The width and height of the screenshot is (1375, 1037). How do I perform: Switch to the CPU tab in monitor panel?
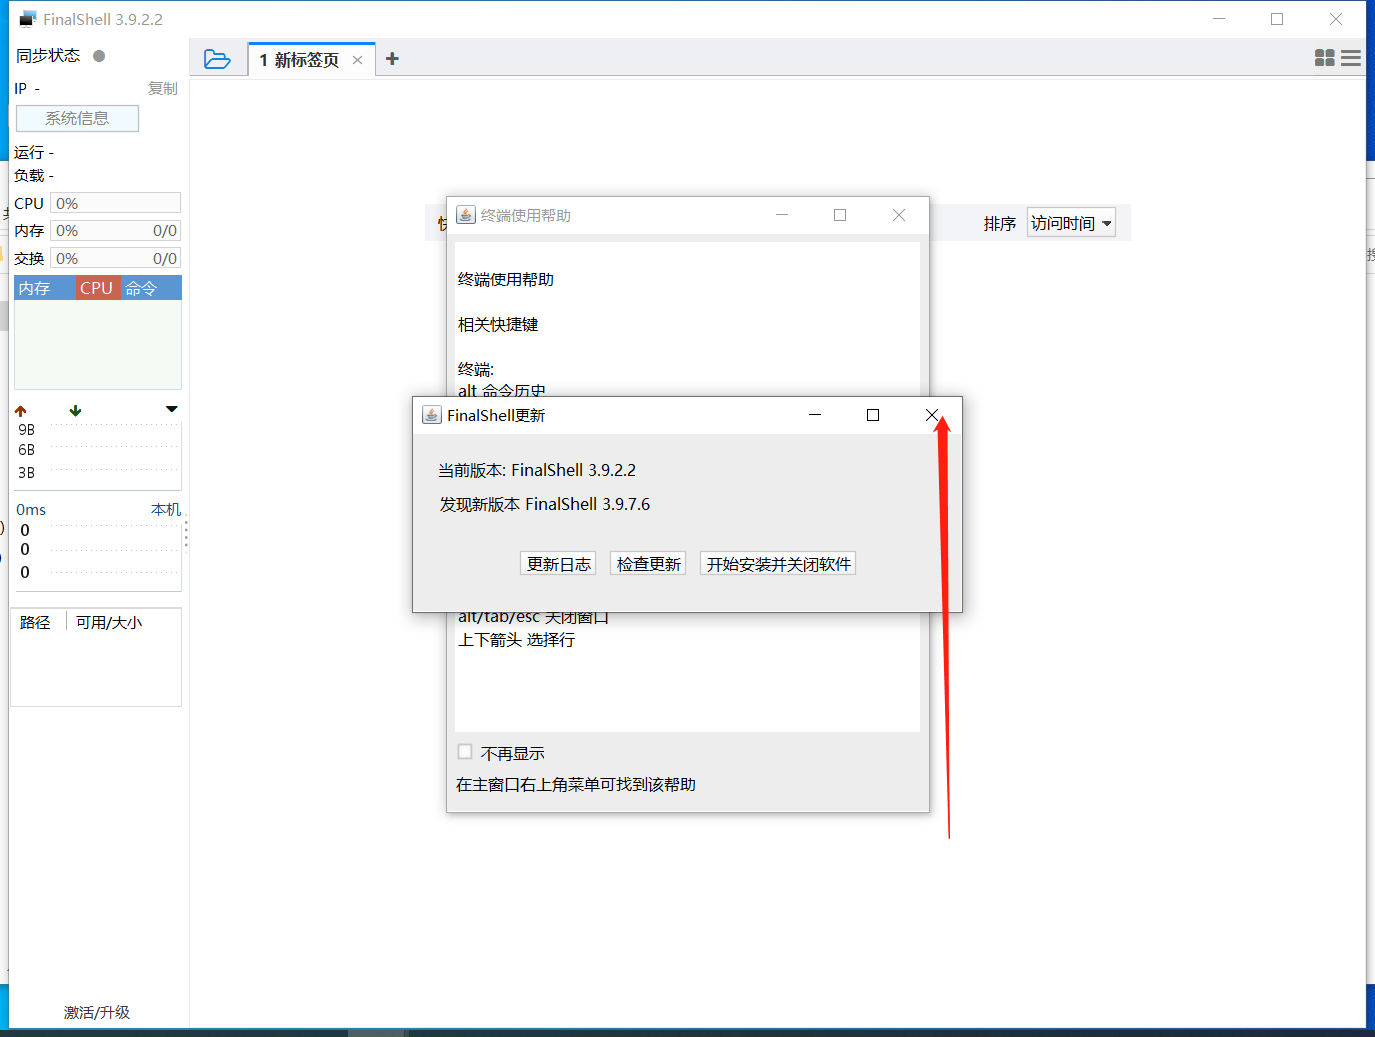[x=95, y=287]
